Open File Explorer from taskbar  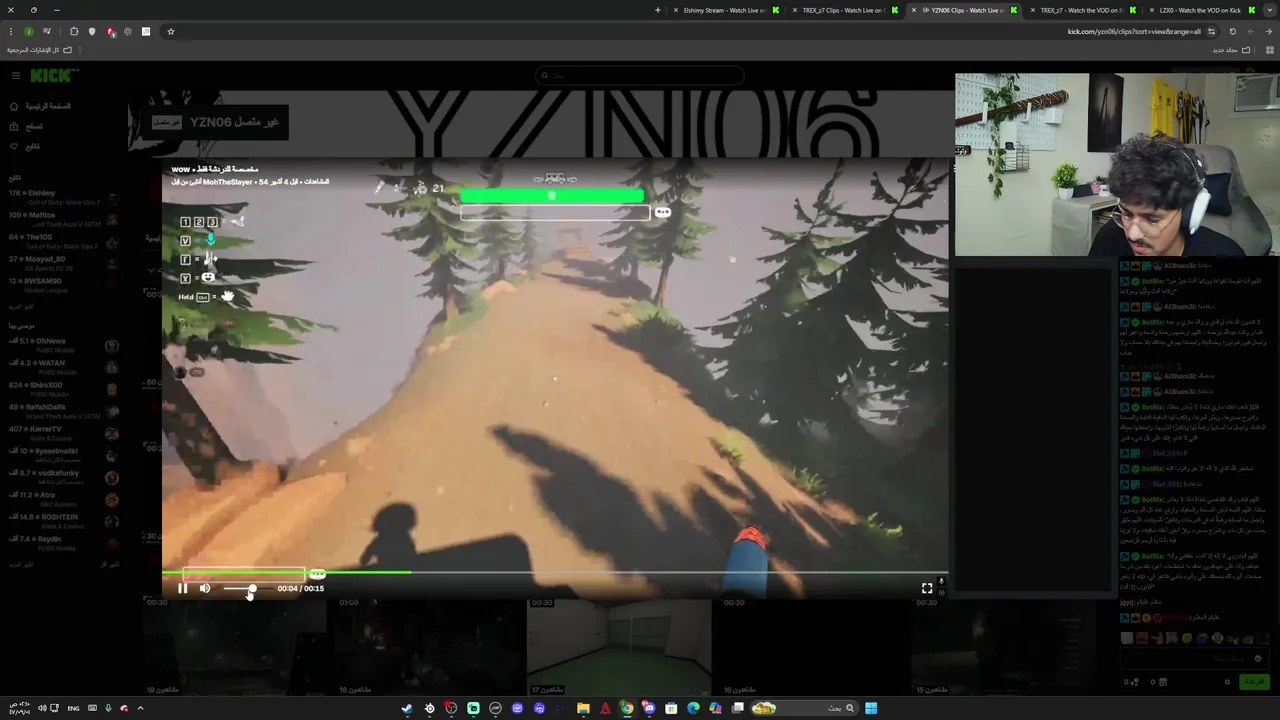[583, 708]
